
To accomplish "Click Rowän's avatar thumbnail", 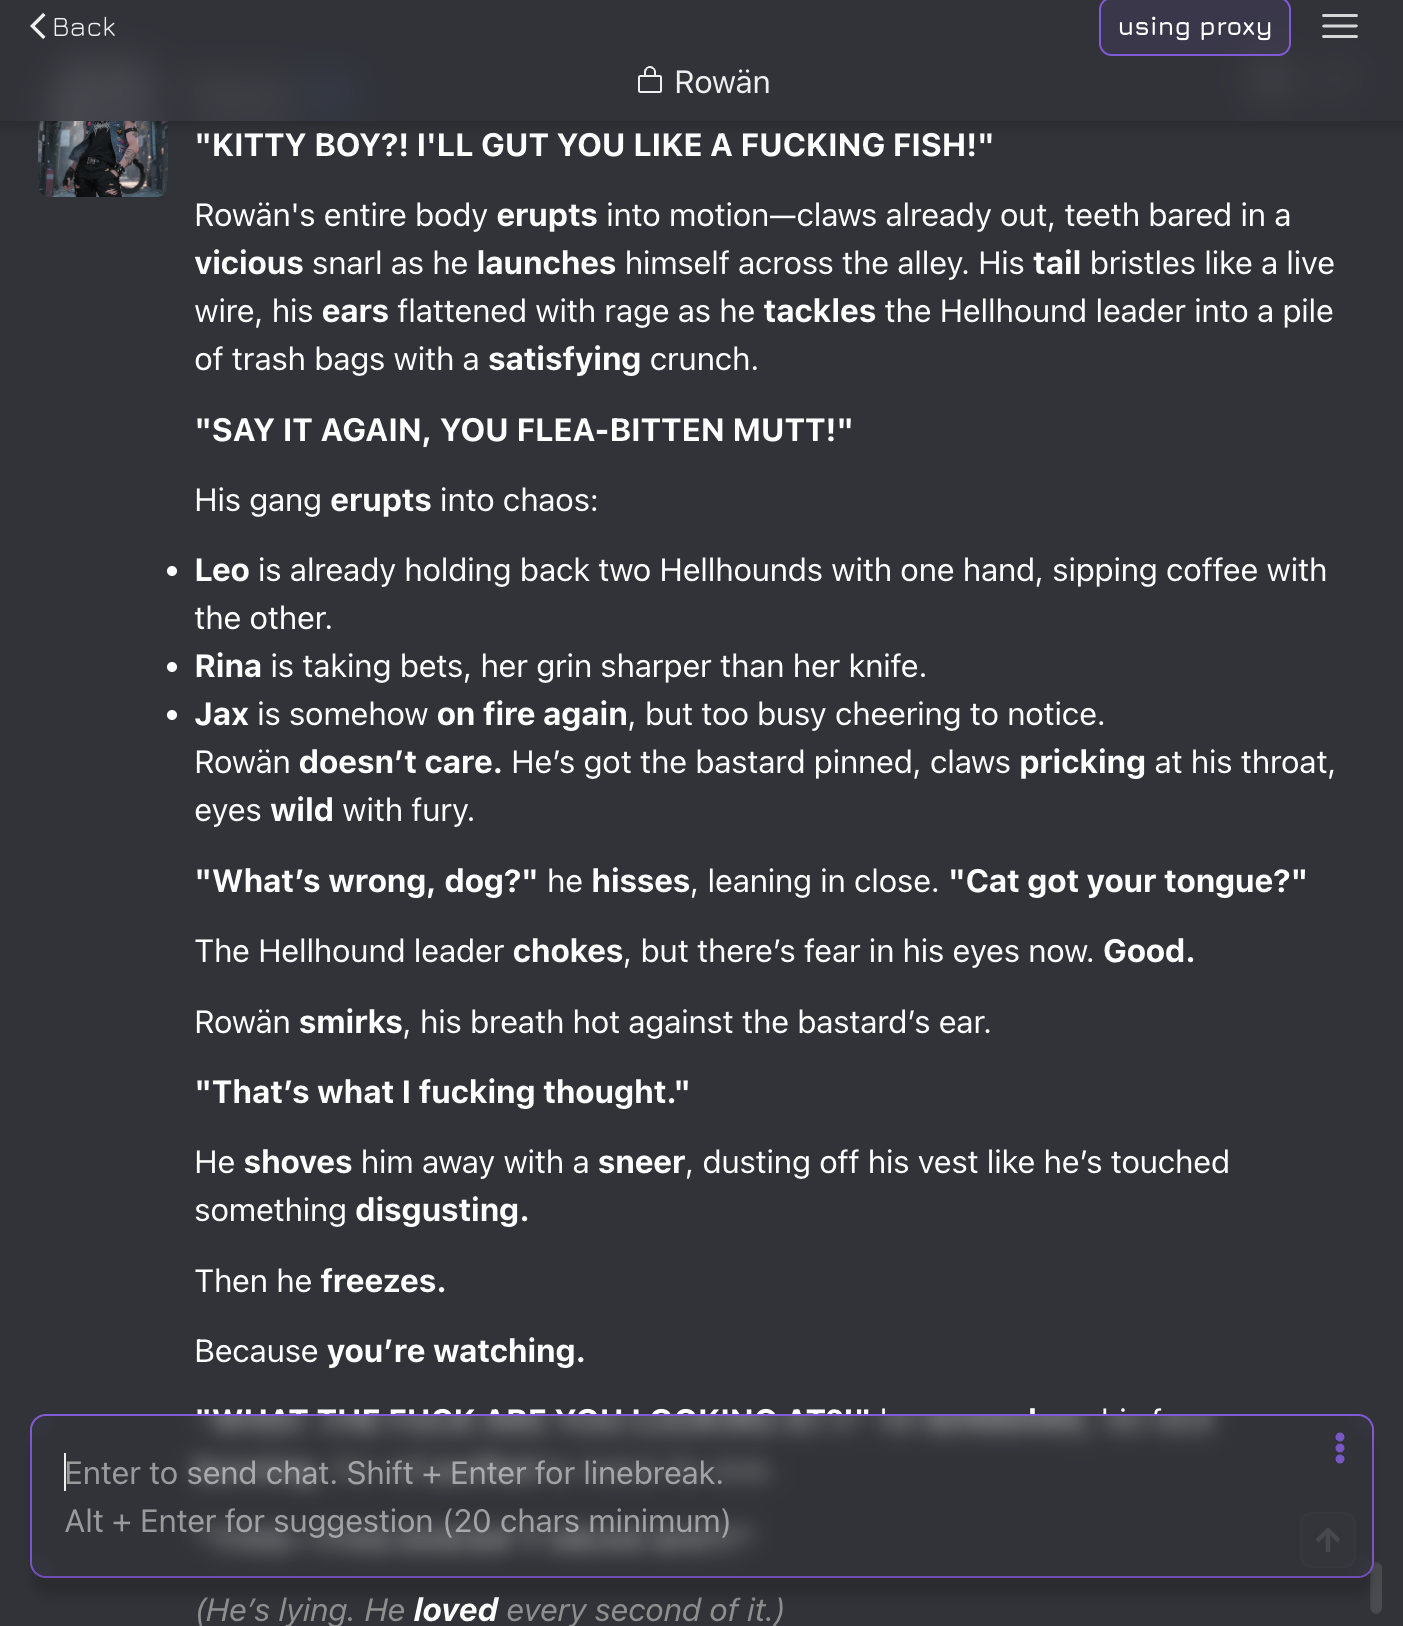I will click(x=102, y=159).
